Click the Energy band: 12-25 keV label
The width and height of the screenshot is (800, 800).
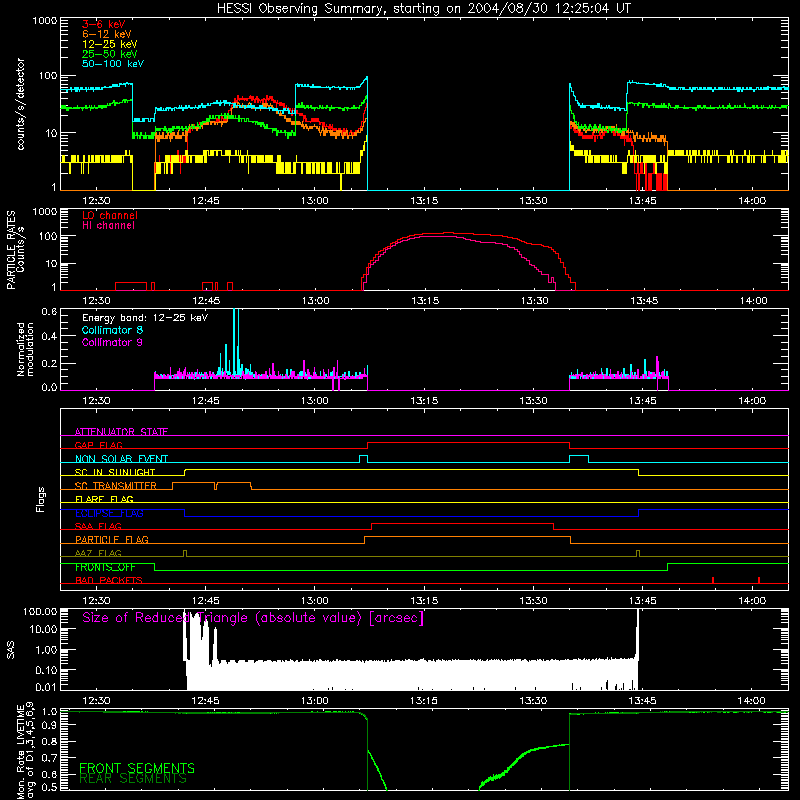pyautogui.click(x=145, y=318)
